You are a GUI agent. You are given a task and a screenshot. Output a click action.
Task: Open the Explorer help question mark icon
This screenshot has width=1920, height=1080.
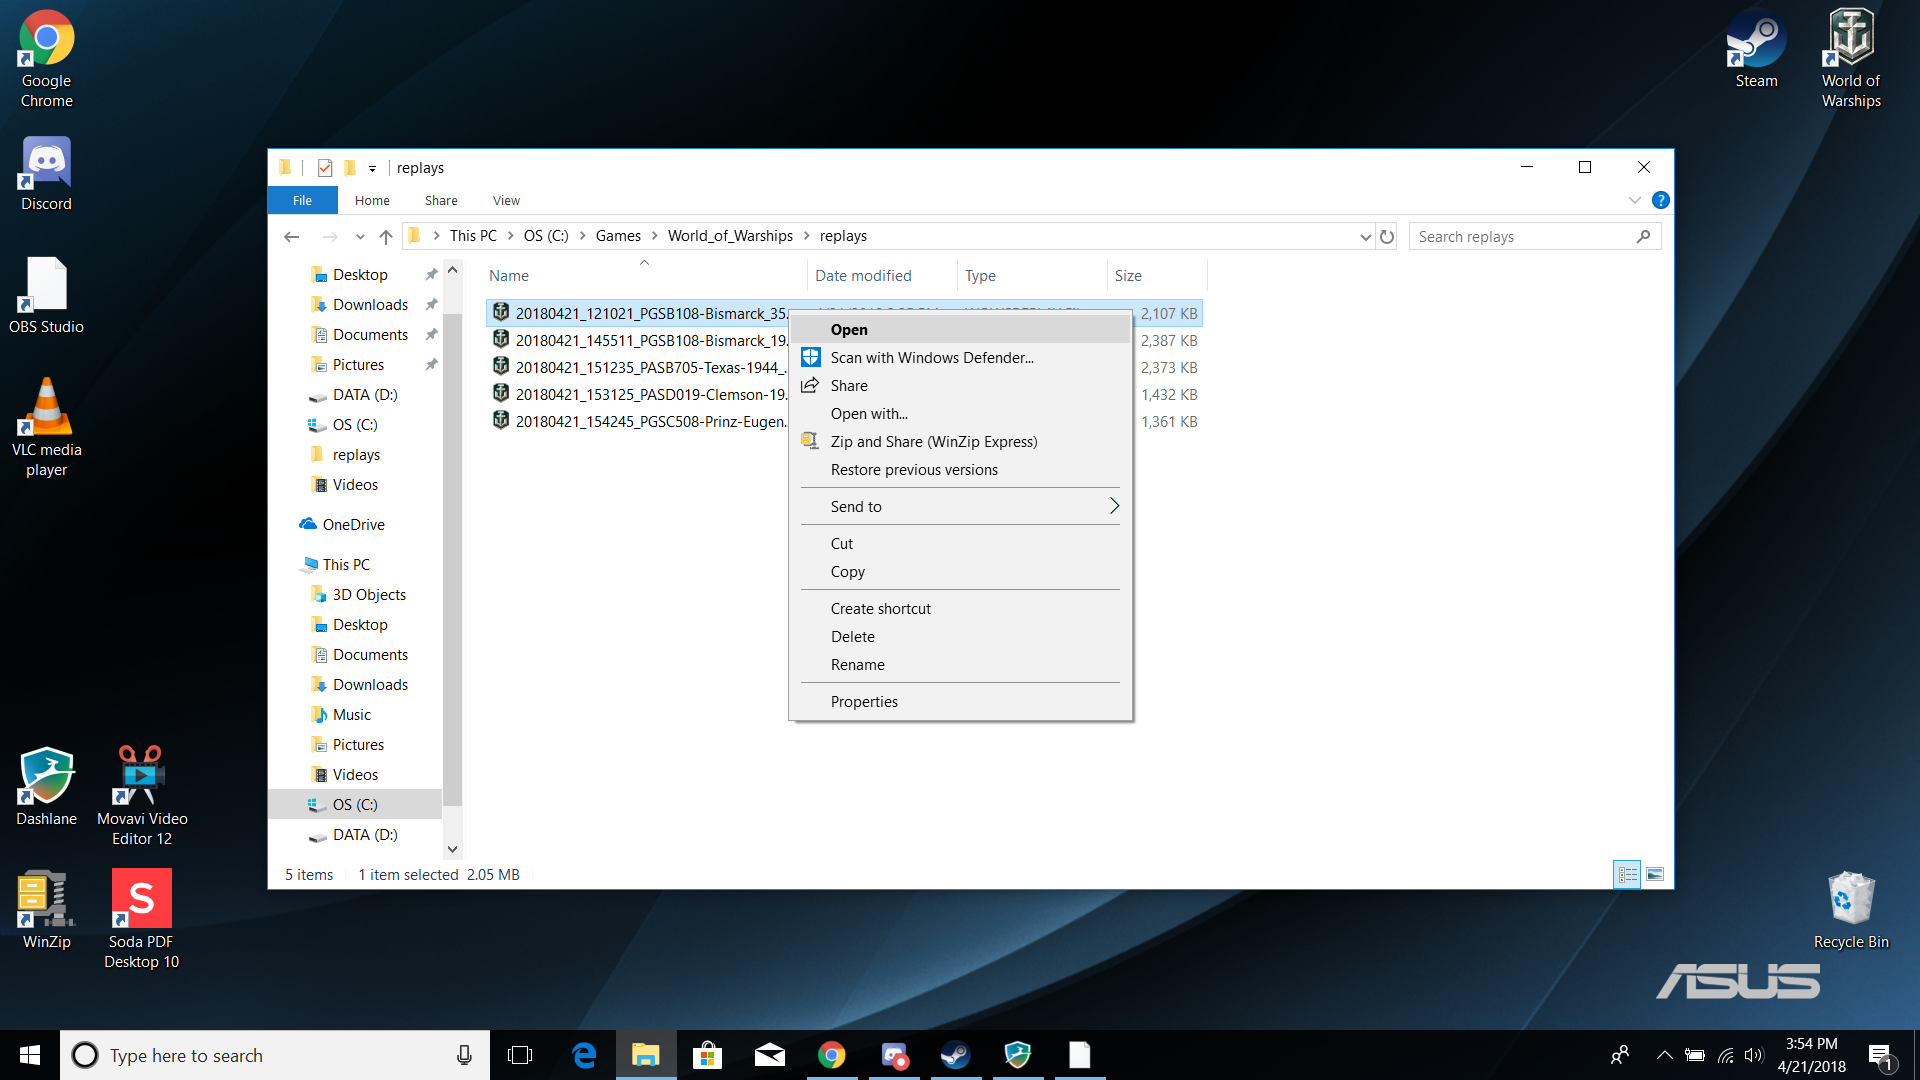pyautogui.click(x=1660, y=200)
